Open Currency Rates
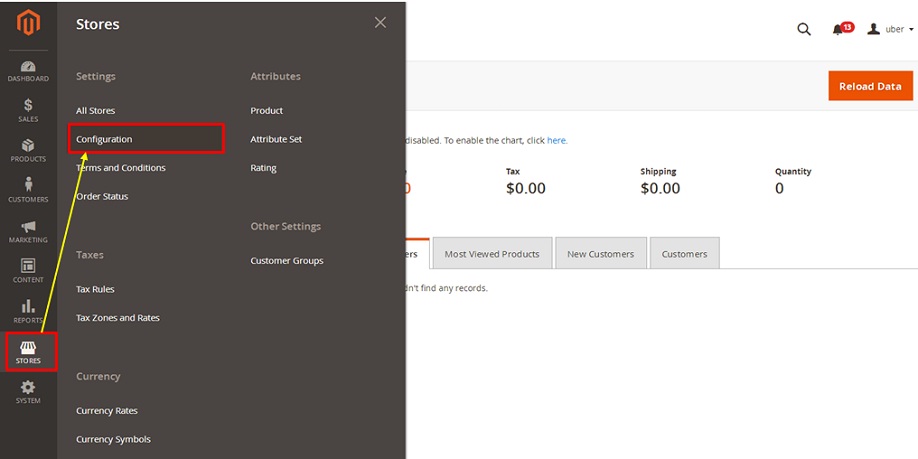Image resolution: width=918 pixels, height=459 pixels. 107,411
